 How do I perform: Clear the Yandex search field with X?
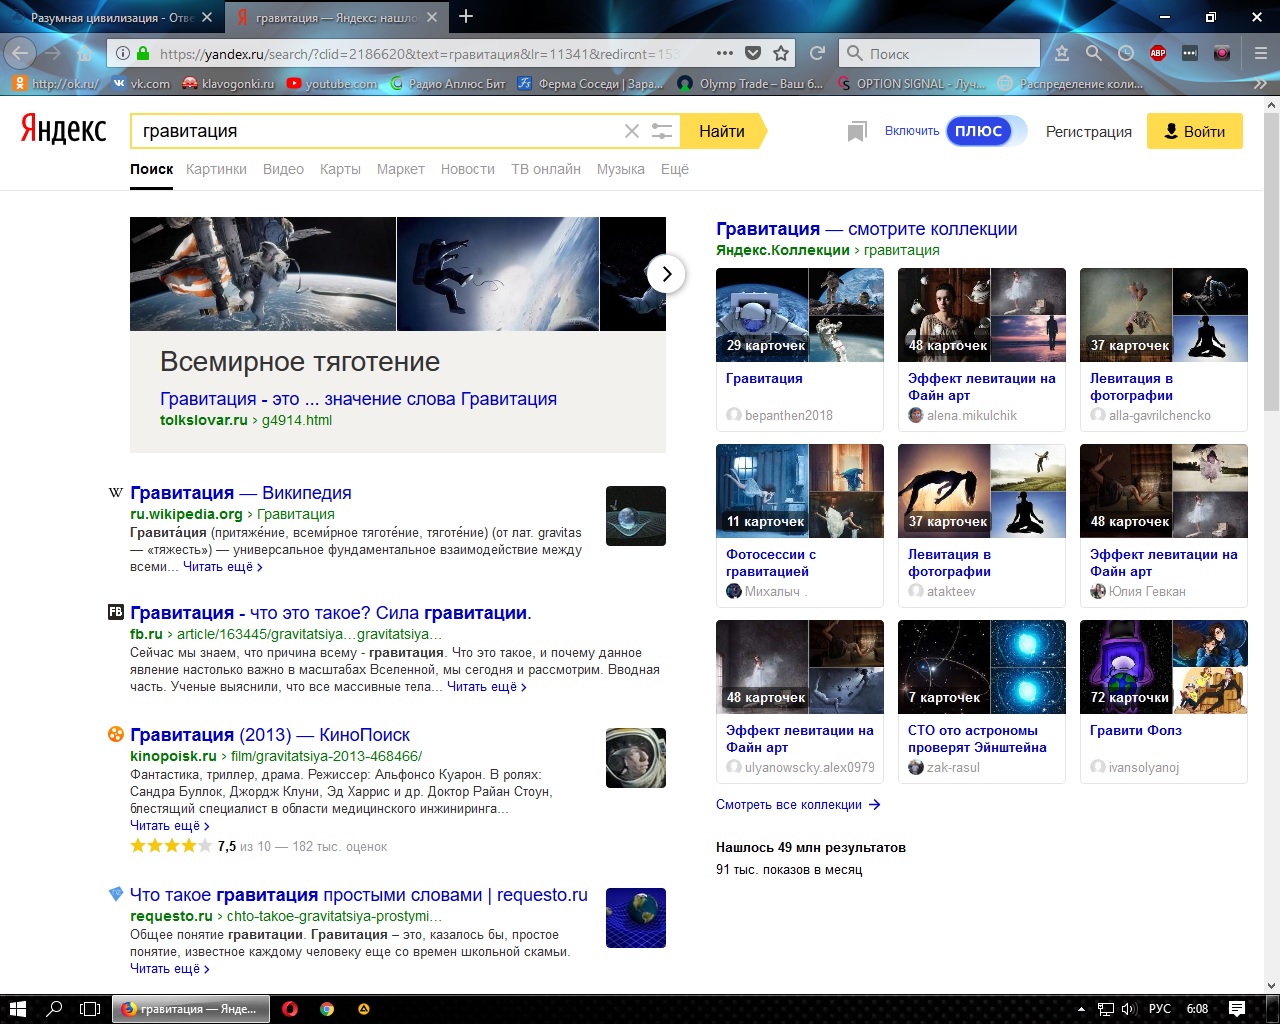click(x=632, y=131)
